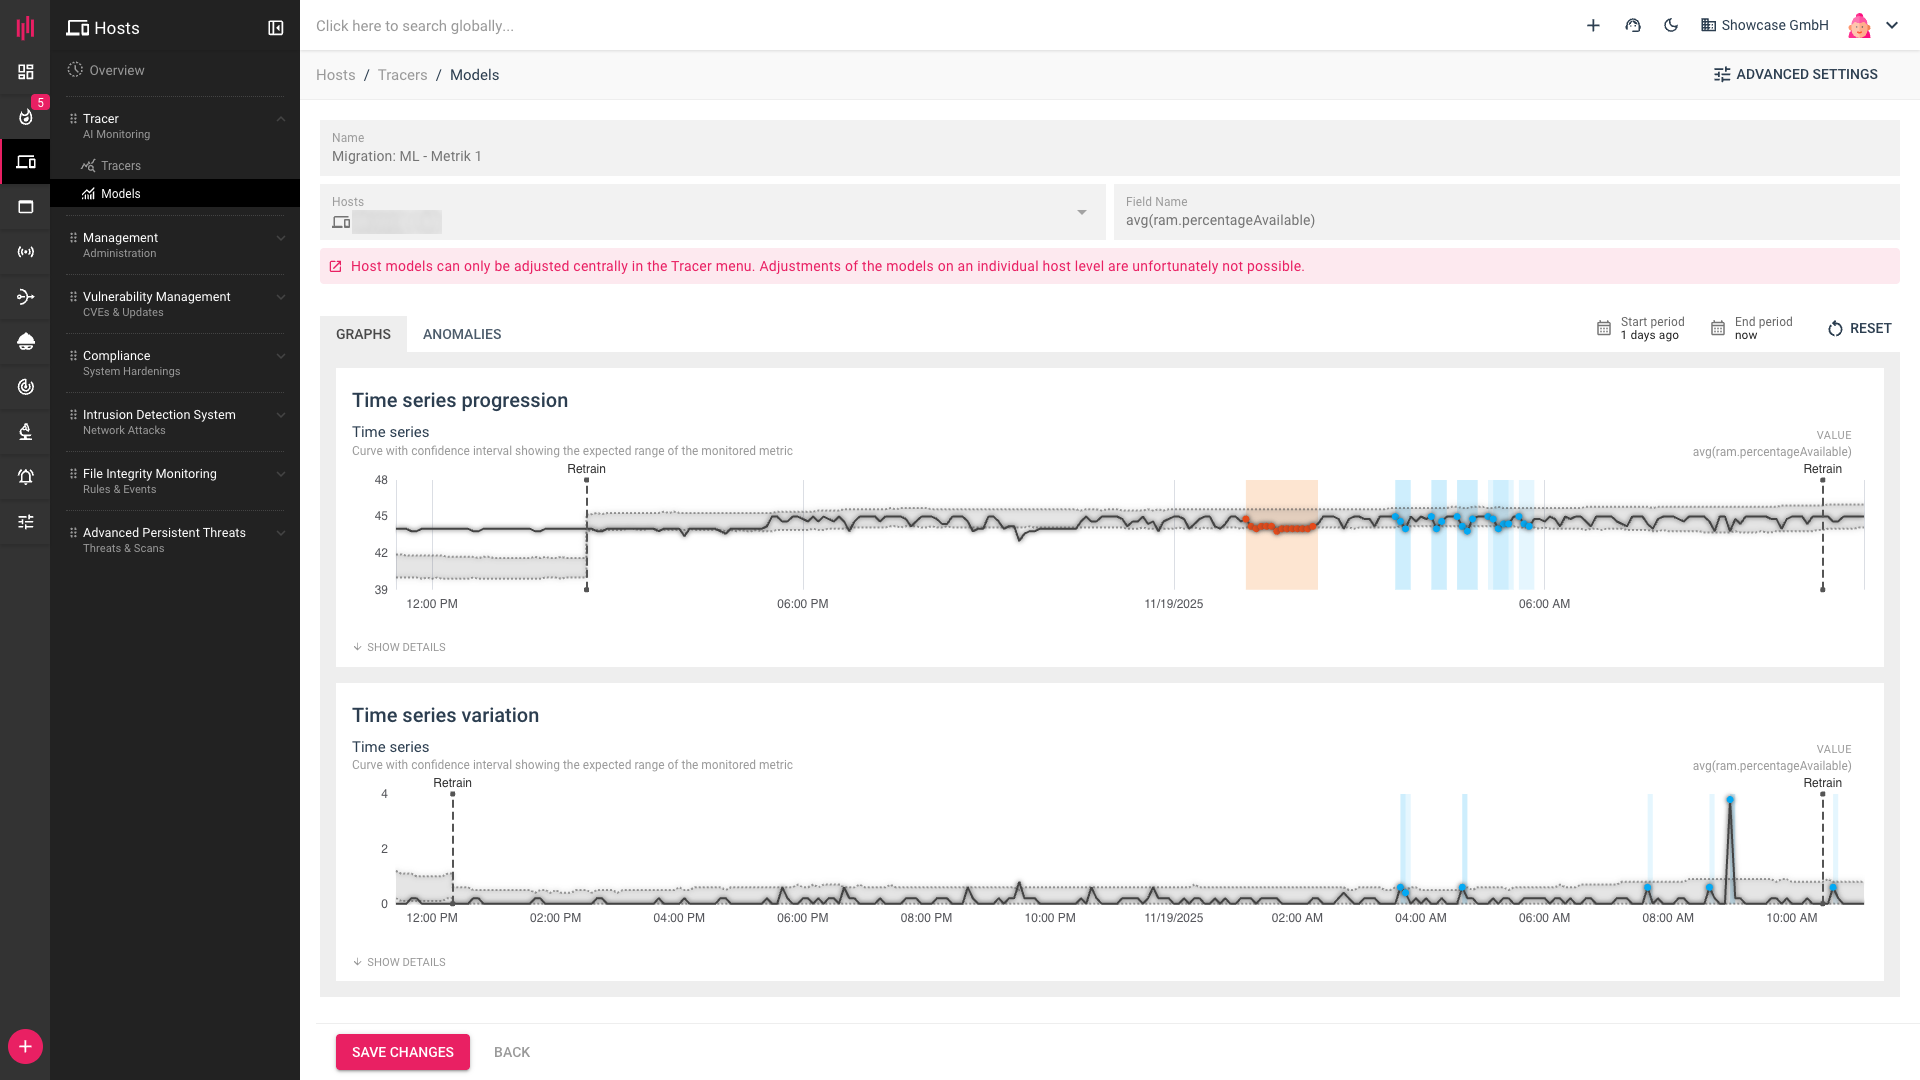The image size is (1920, 1080).
Task: Click the pink floating add button
Action: tap(25, 1046)
